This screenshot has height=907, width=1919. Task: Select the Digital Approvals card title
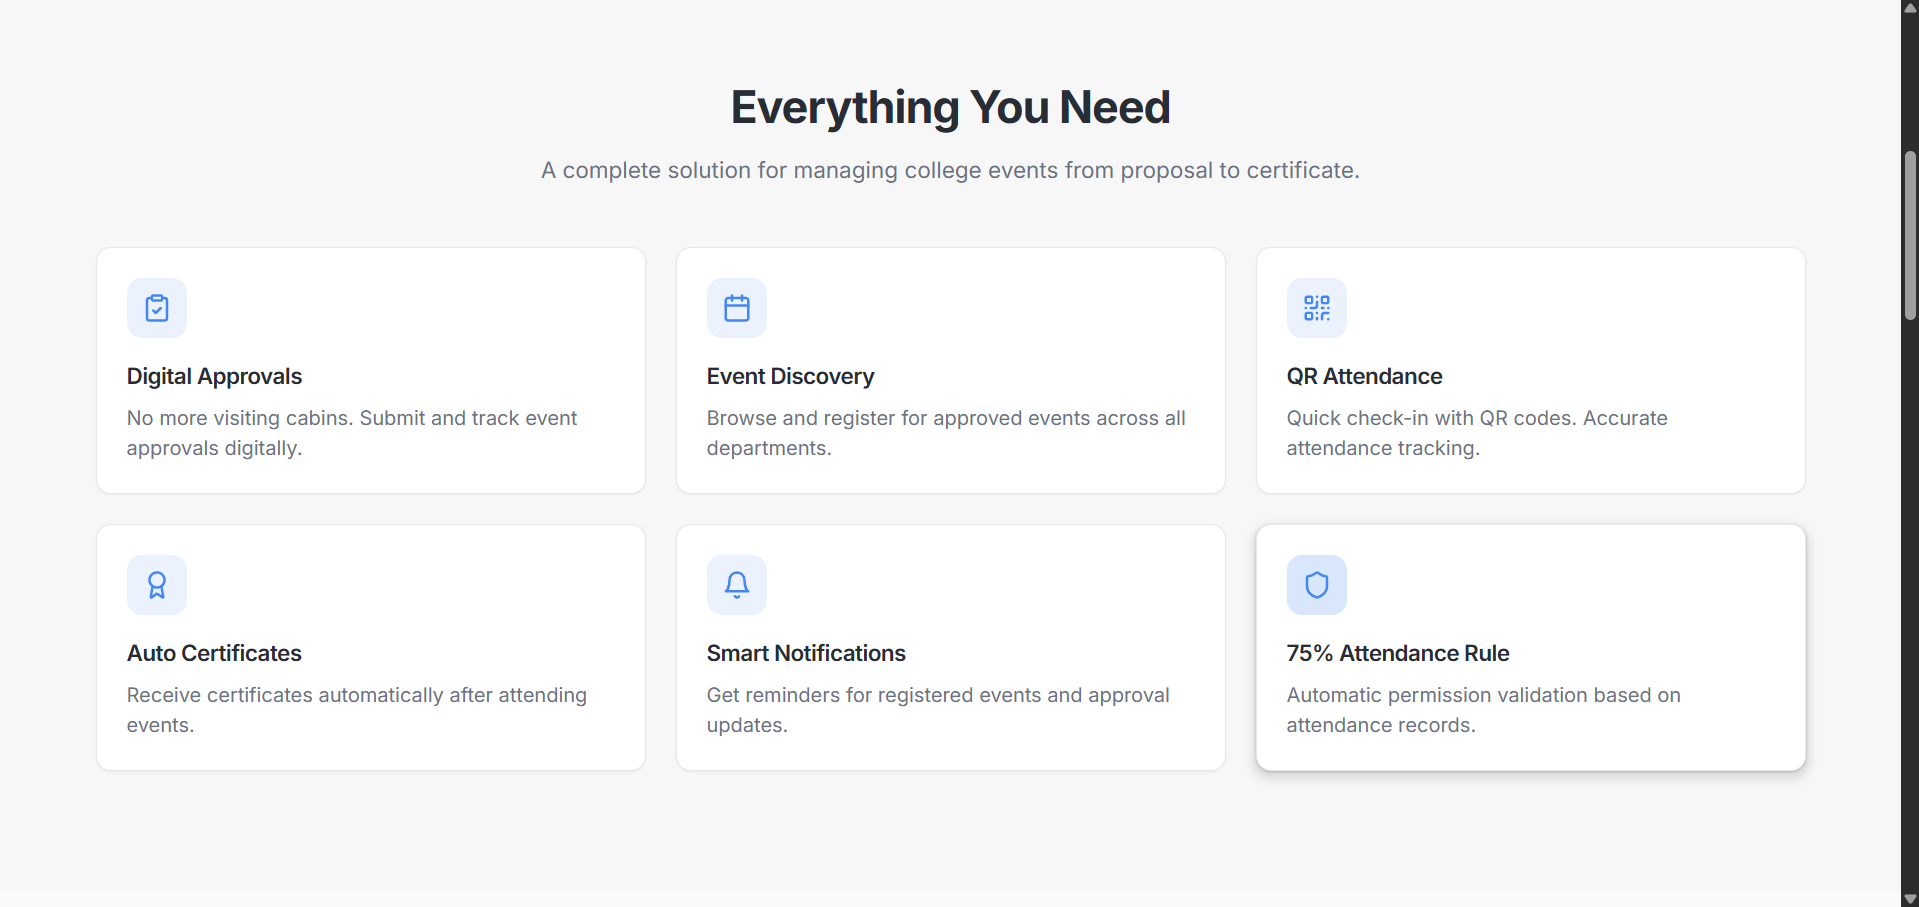214,377
